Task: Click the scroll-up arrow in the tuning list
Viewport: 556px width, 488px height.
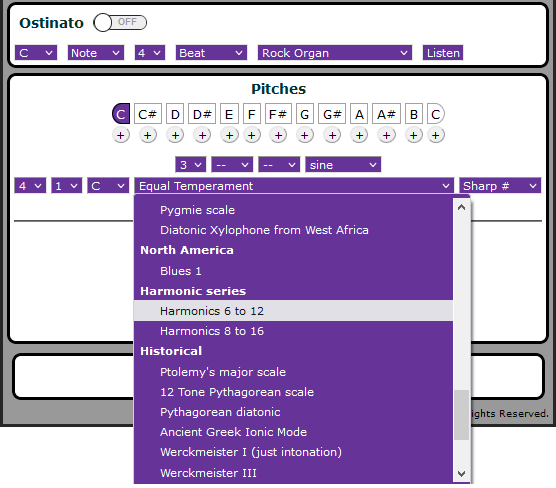Action: [x=461, y=207]
